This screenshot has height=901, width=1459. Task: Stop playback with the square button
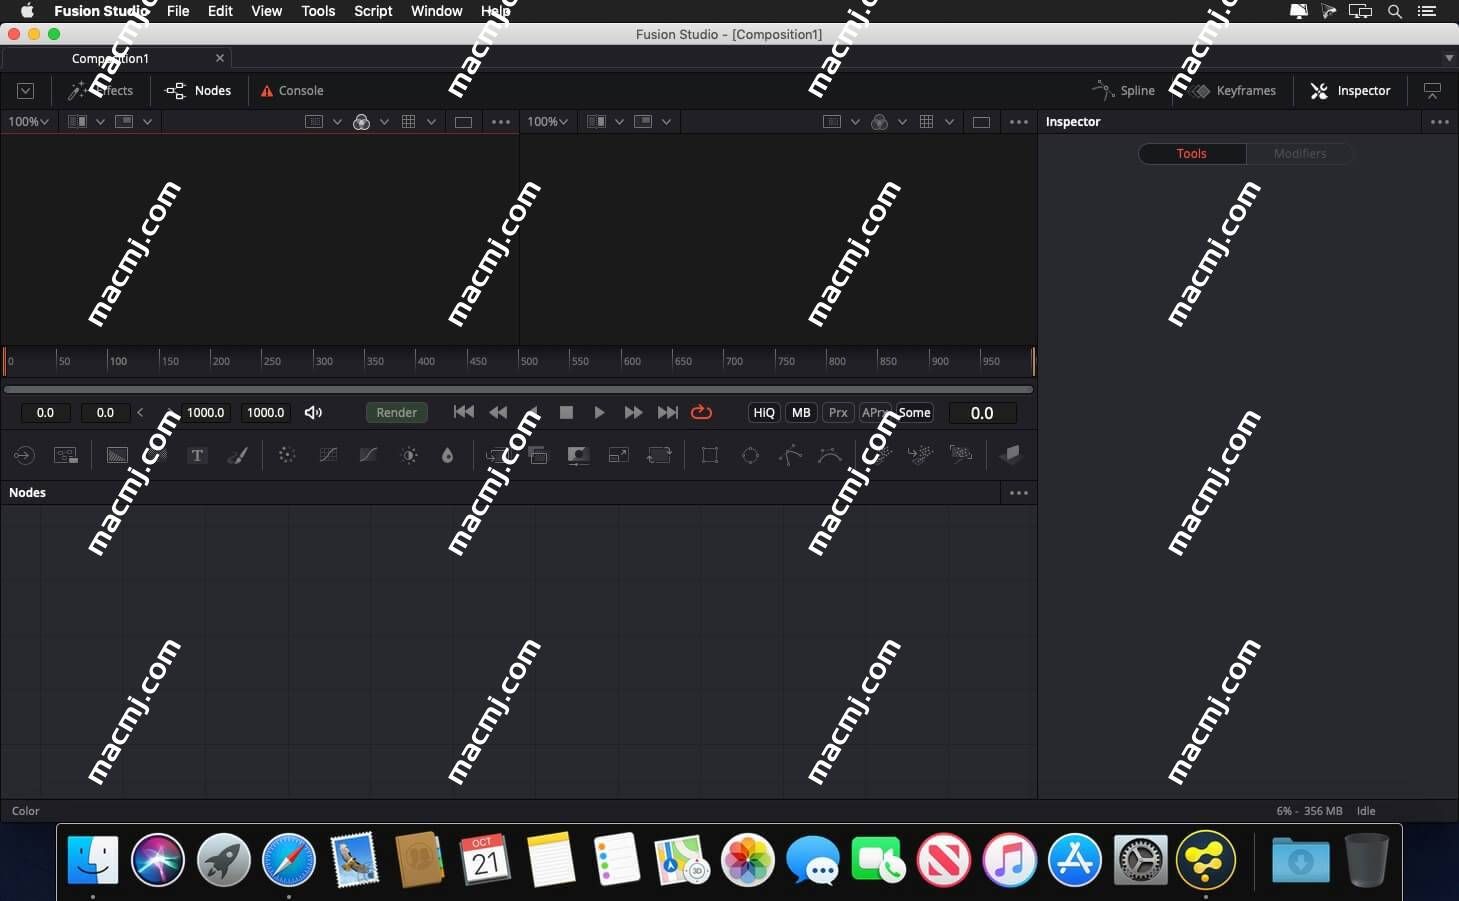point(566,412)
